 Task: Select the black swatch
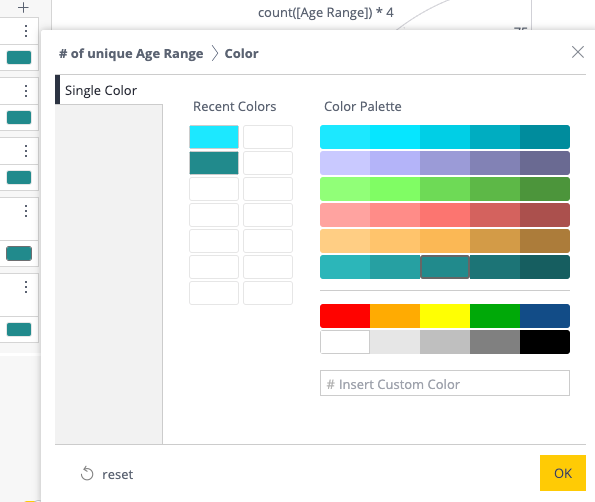[545, 342]
